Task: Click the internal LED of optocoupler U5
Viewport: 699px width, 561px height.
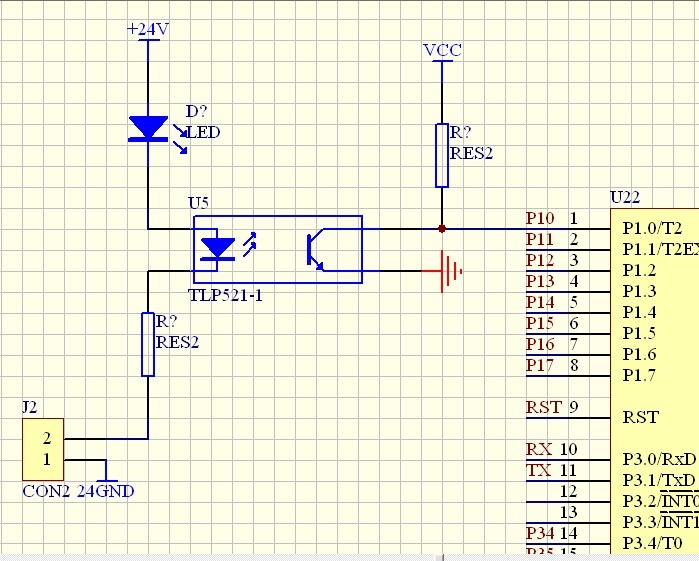Action: coord(217,247)
